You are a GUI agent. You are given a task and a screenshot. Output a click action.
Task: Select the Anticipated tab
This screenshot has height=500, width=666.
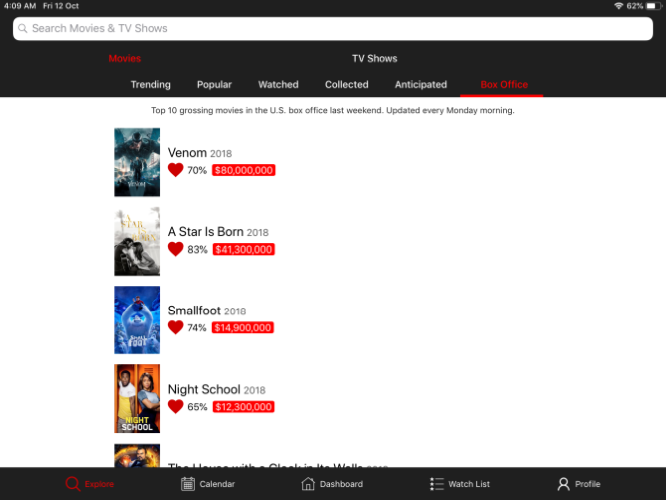(x=421, y=85)
